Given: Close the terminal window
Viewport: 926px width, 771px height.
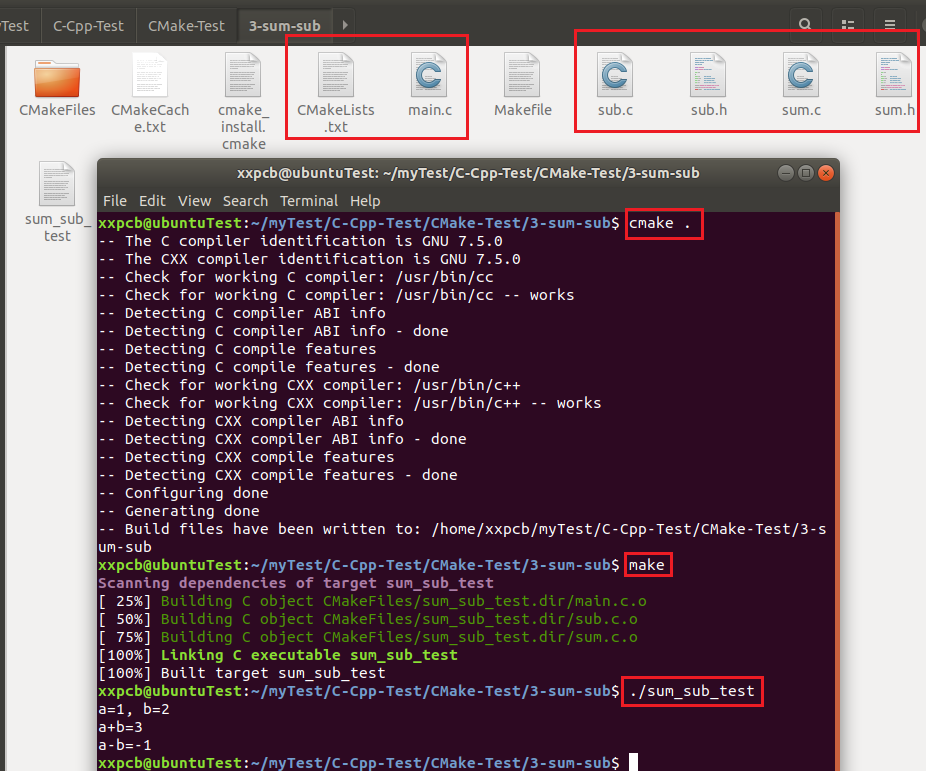Looking at the screenshot, I should click(826, 173).
